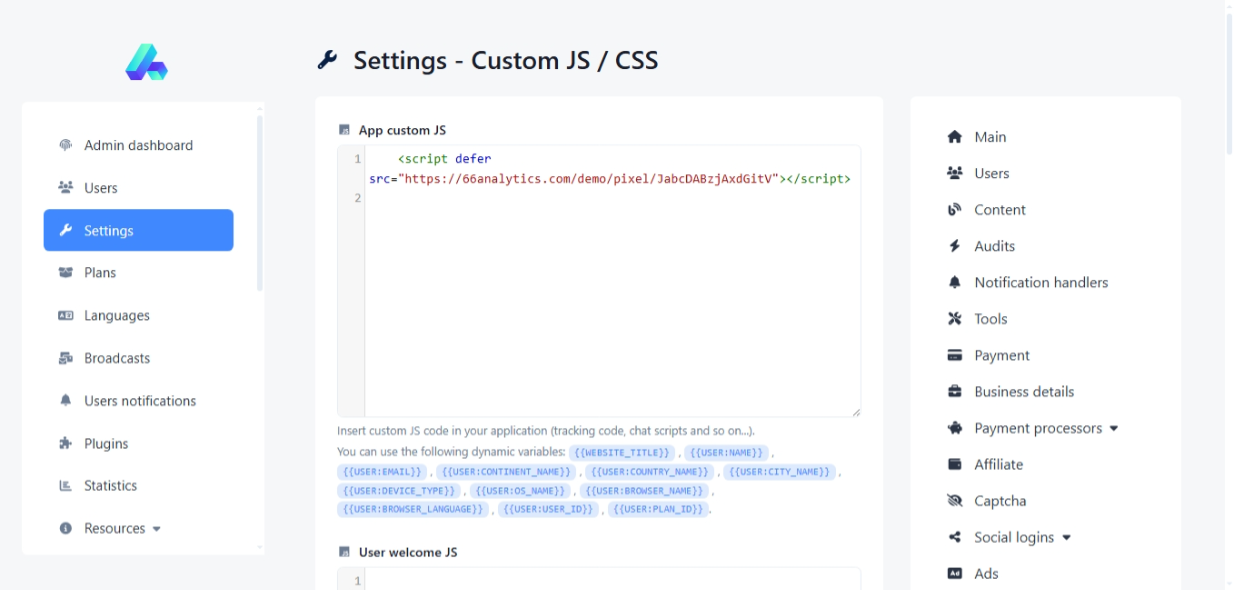Click the crossed-out eye icon for Captcha
This screenshot has width=1234, height=590.
point(954,501)
